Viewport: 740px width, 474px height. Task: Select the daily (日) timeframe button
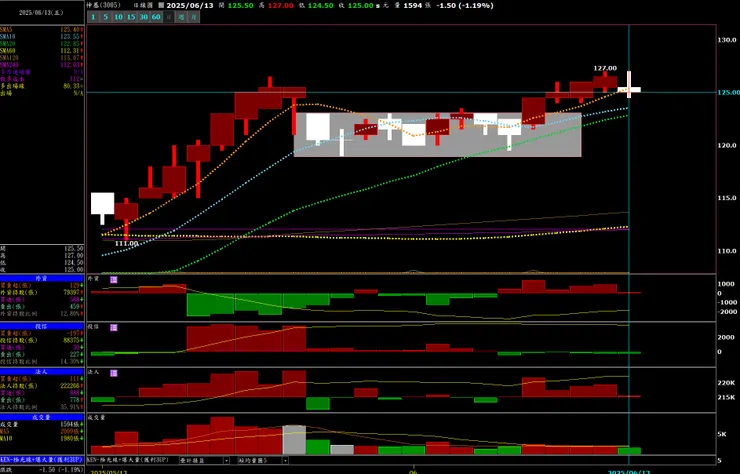168,17
